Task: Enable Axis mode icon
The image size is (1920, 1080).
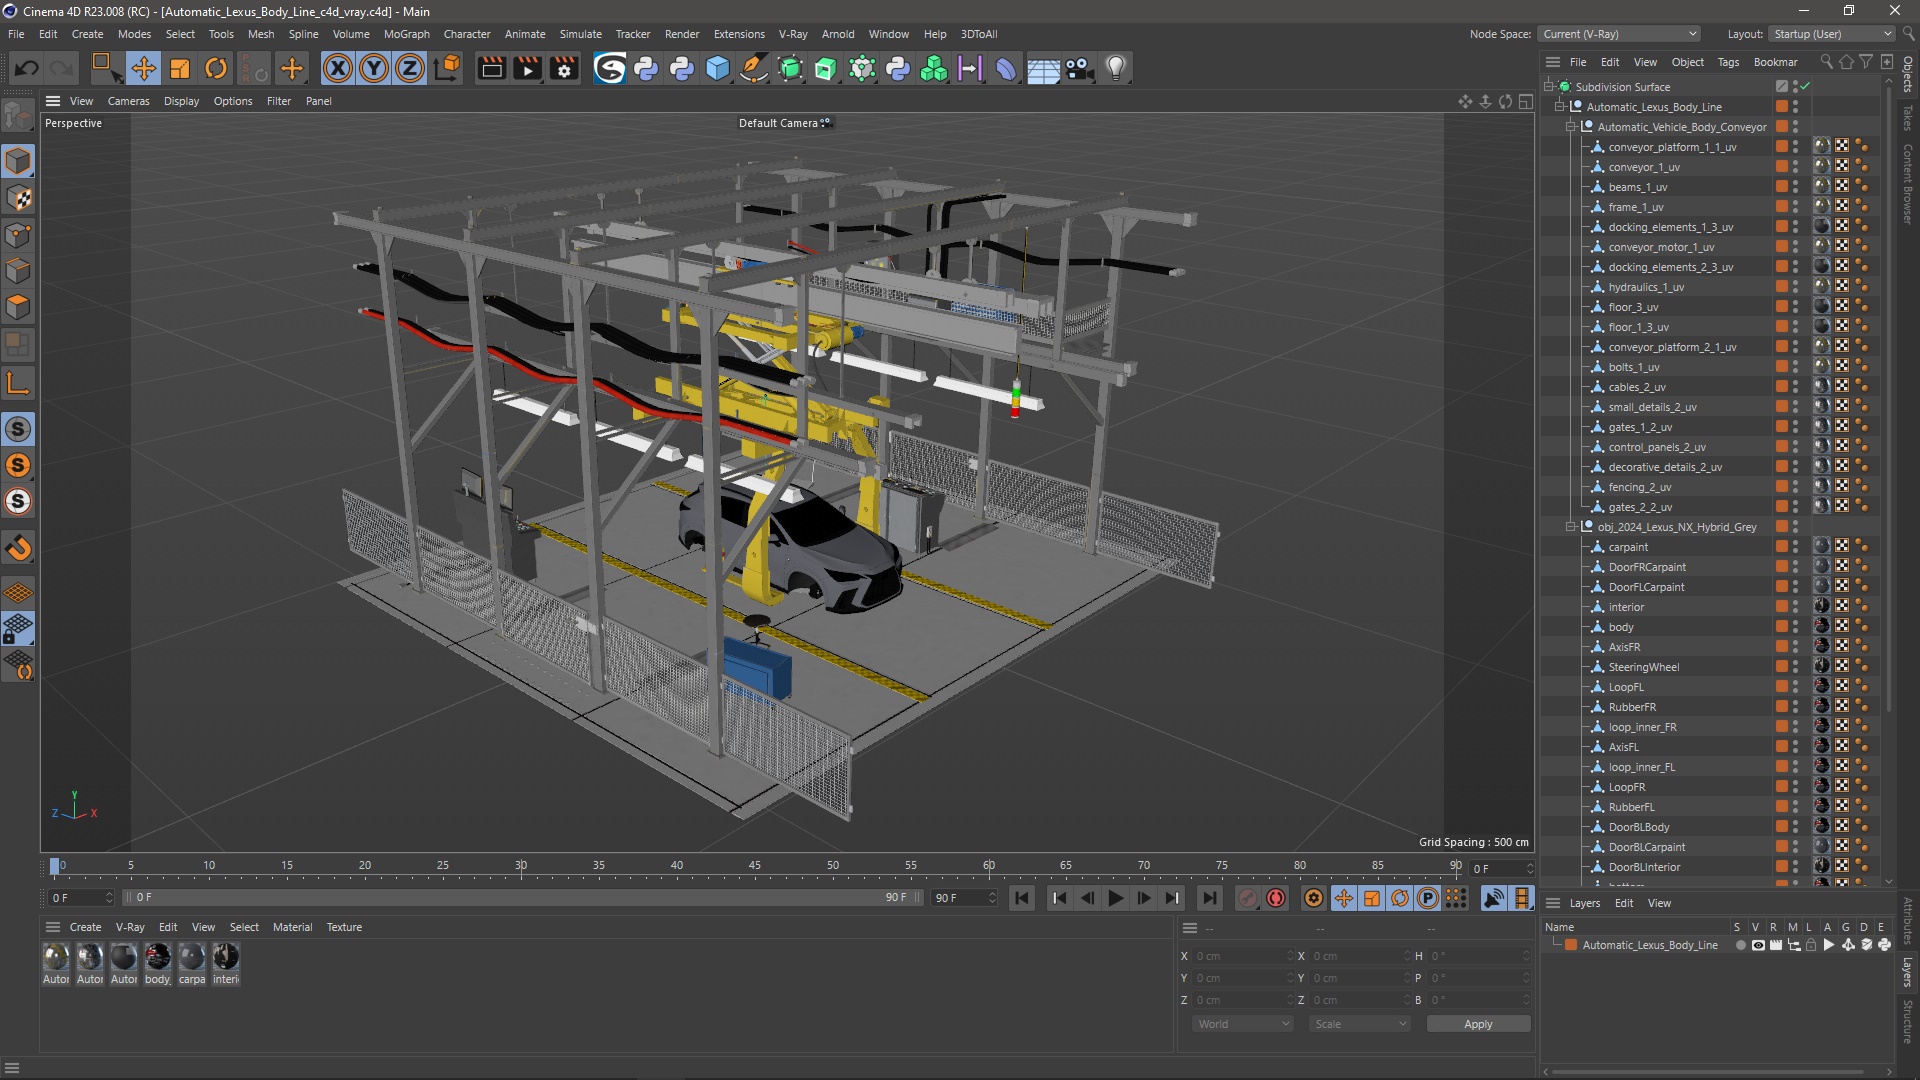Action: [x=18, y=384]
